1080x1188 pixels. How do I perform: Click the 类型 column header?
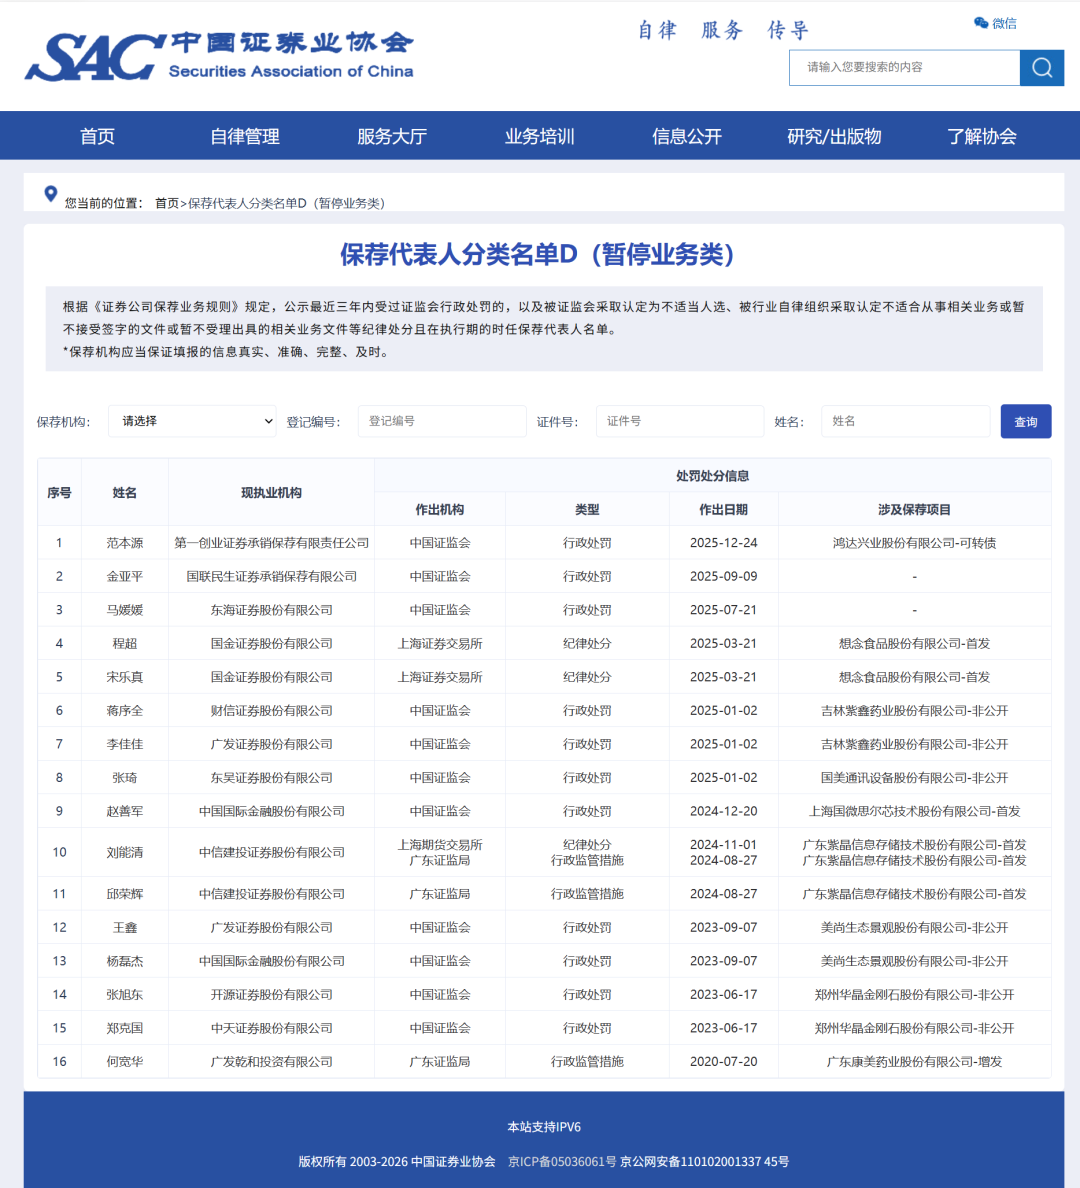[587, 510]
